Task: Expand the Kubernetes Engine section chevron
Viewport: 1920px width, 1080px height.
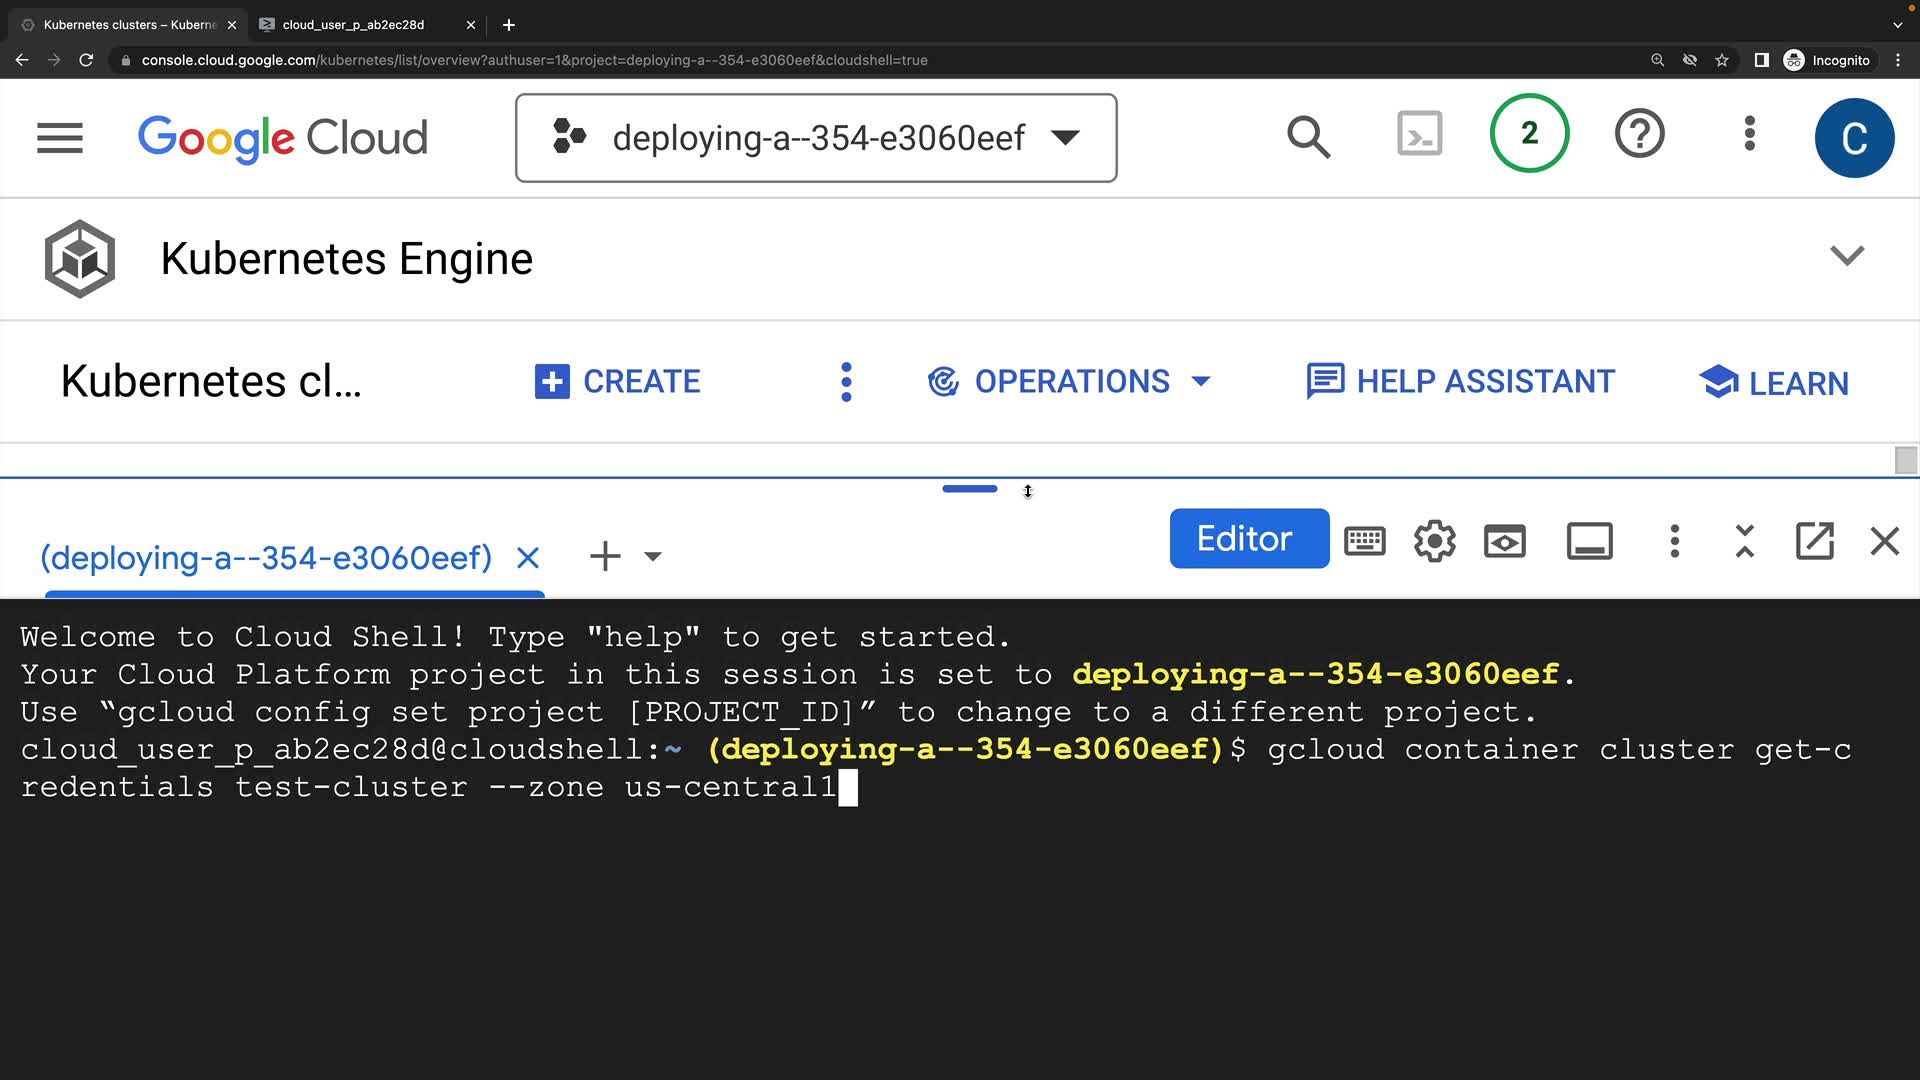Action: [1846, 256]
